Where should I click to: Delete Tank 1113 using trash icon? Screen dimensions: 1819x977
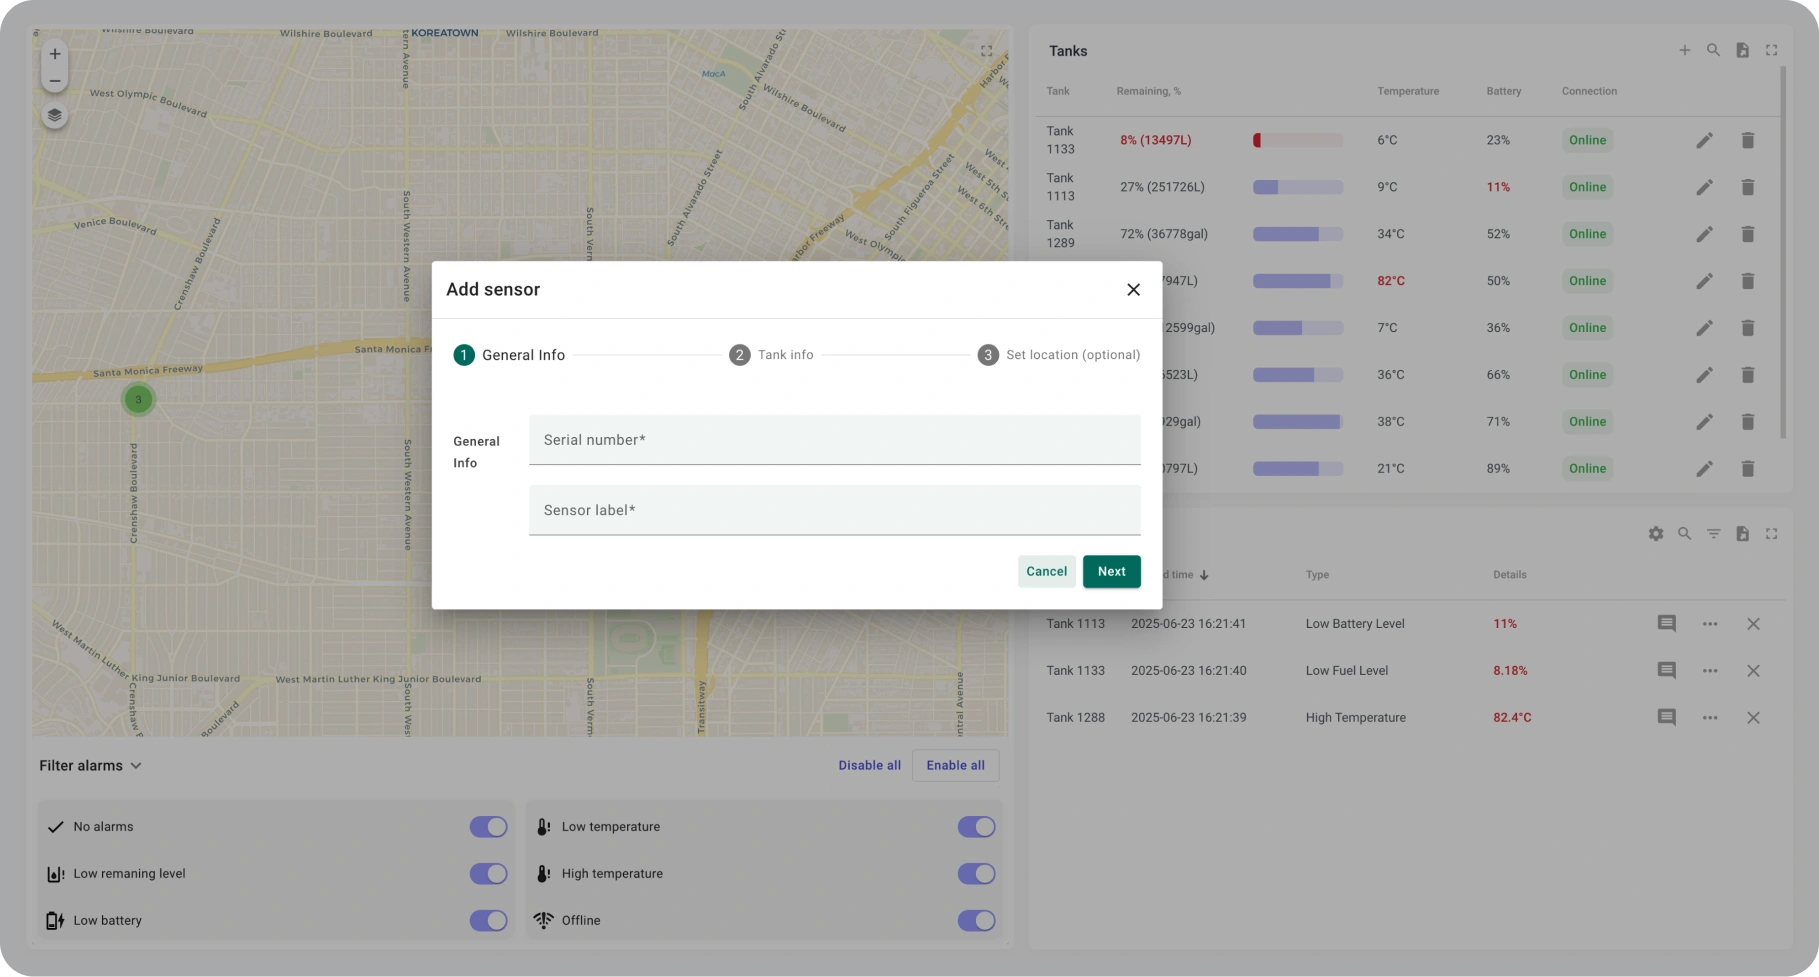(x=1747, y=188)
